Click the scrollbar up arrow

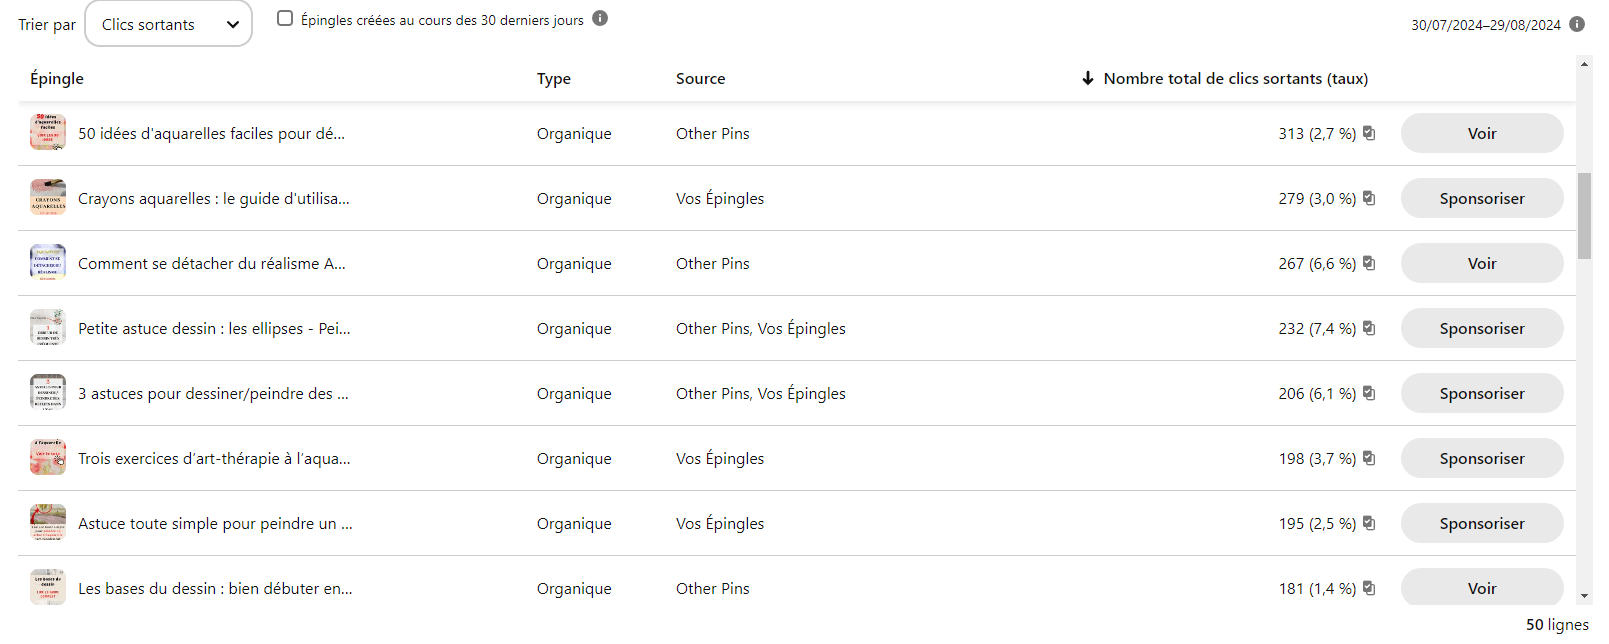point(1584,64)
